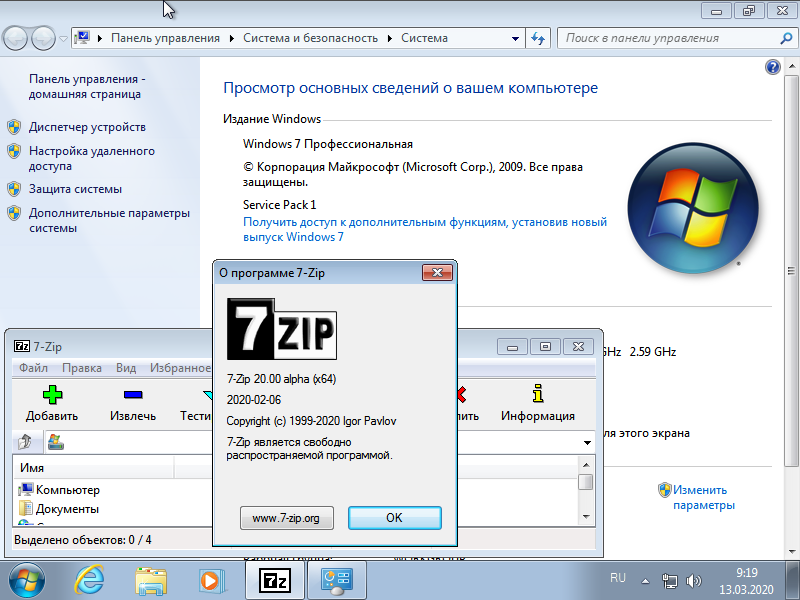Image resolution: width=800 pixels, height=600 pixels.
Task: Click the Control Panel search field
Action: point(668,38)
